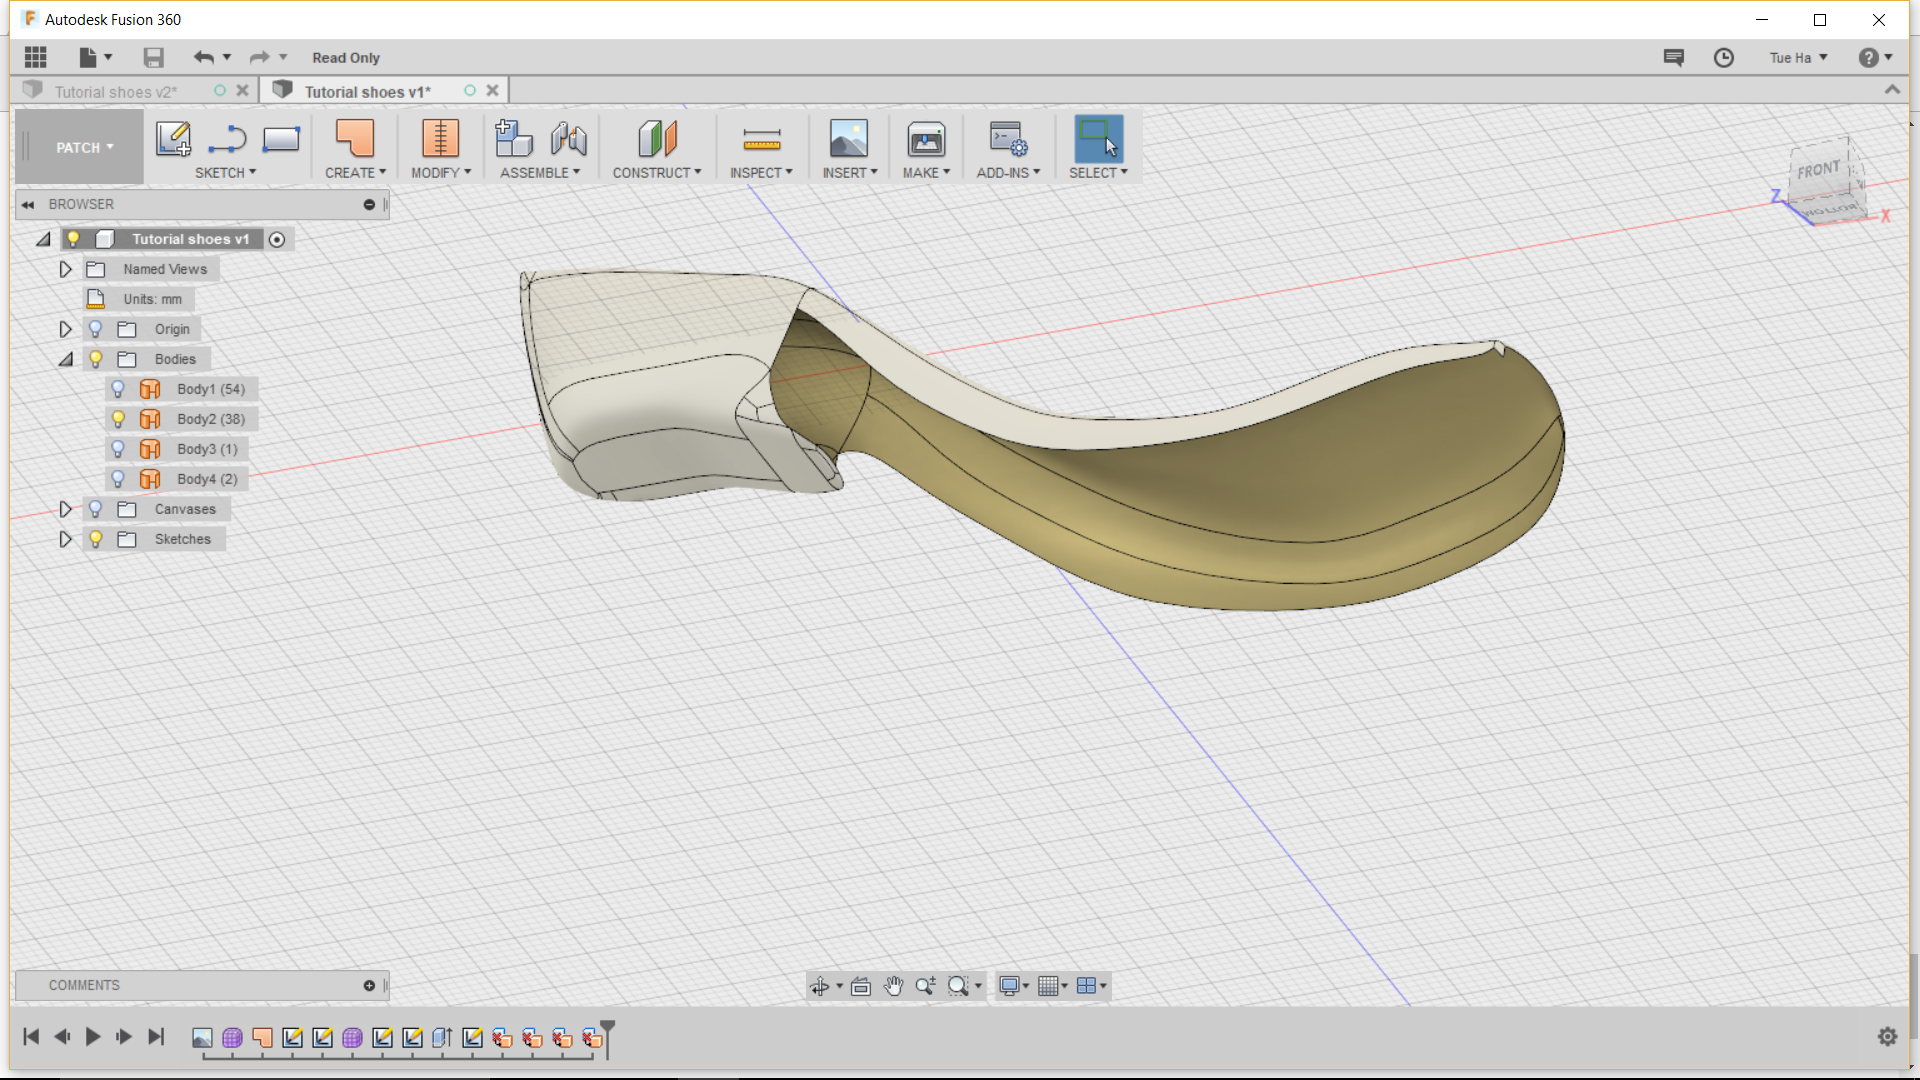Viewport: 1920px width, 1080px height.
Task: Open the Assemble new component icon
Action: (x=514, y=139)
